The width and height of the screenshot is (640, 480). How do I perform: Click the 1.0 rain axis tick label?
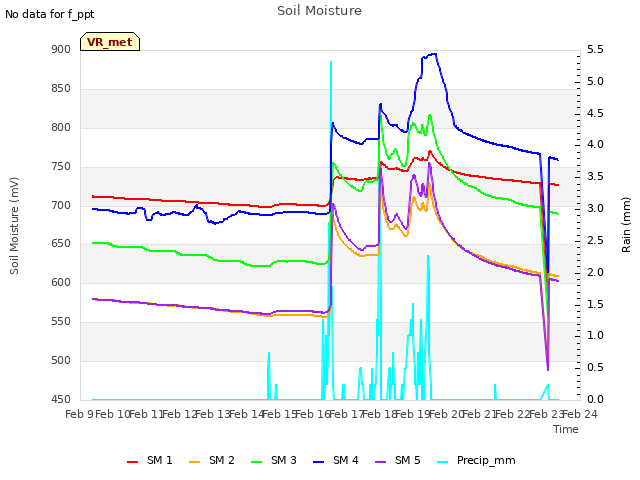[x=595, y=336]
